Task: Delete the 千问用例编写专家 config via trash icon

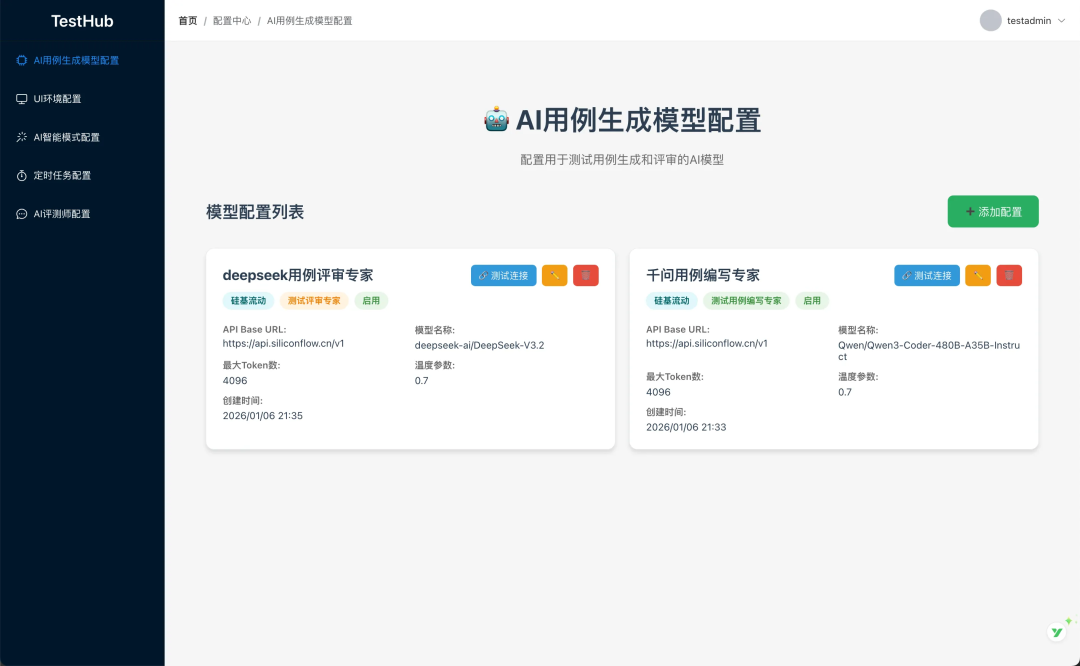Action: point(1008,275)
